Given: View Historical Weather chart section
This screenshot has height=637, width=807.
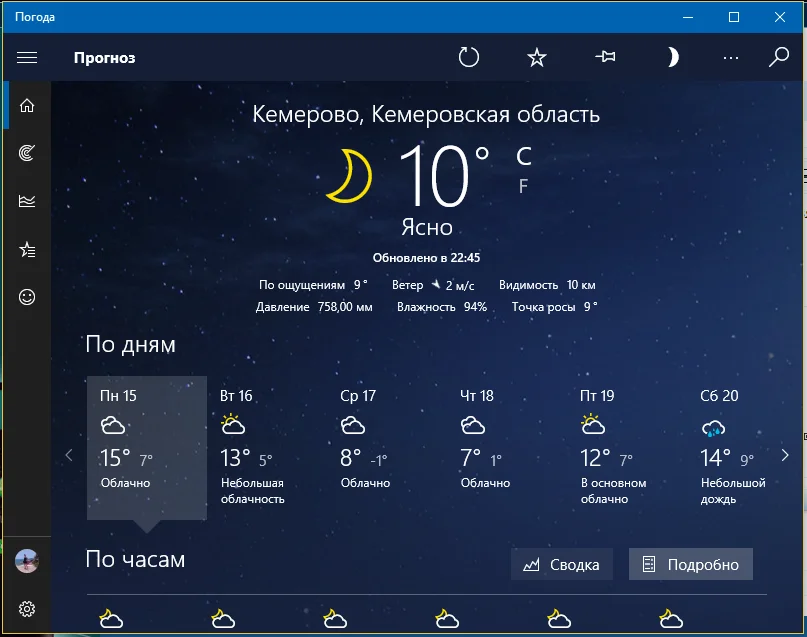Looking at the screenshot, I should (x=27, y=201).
